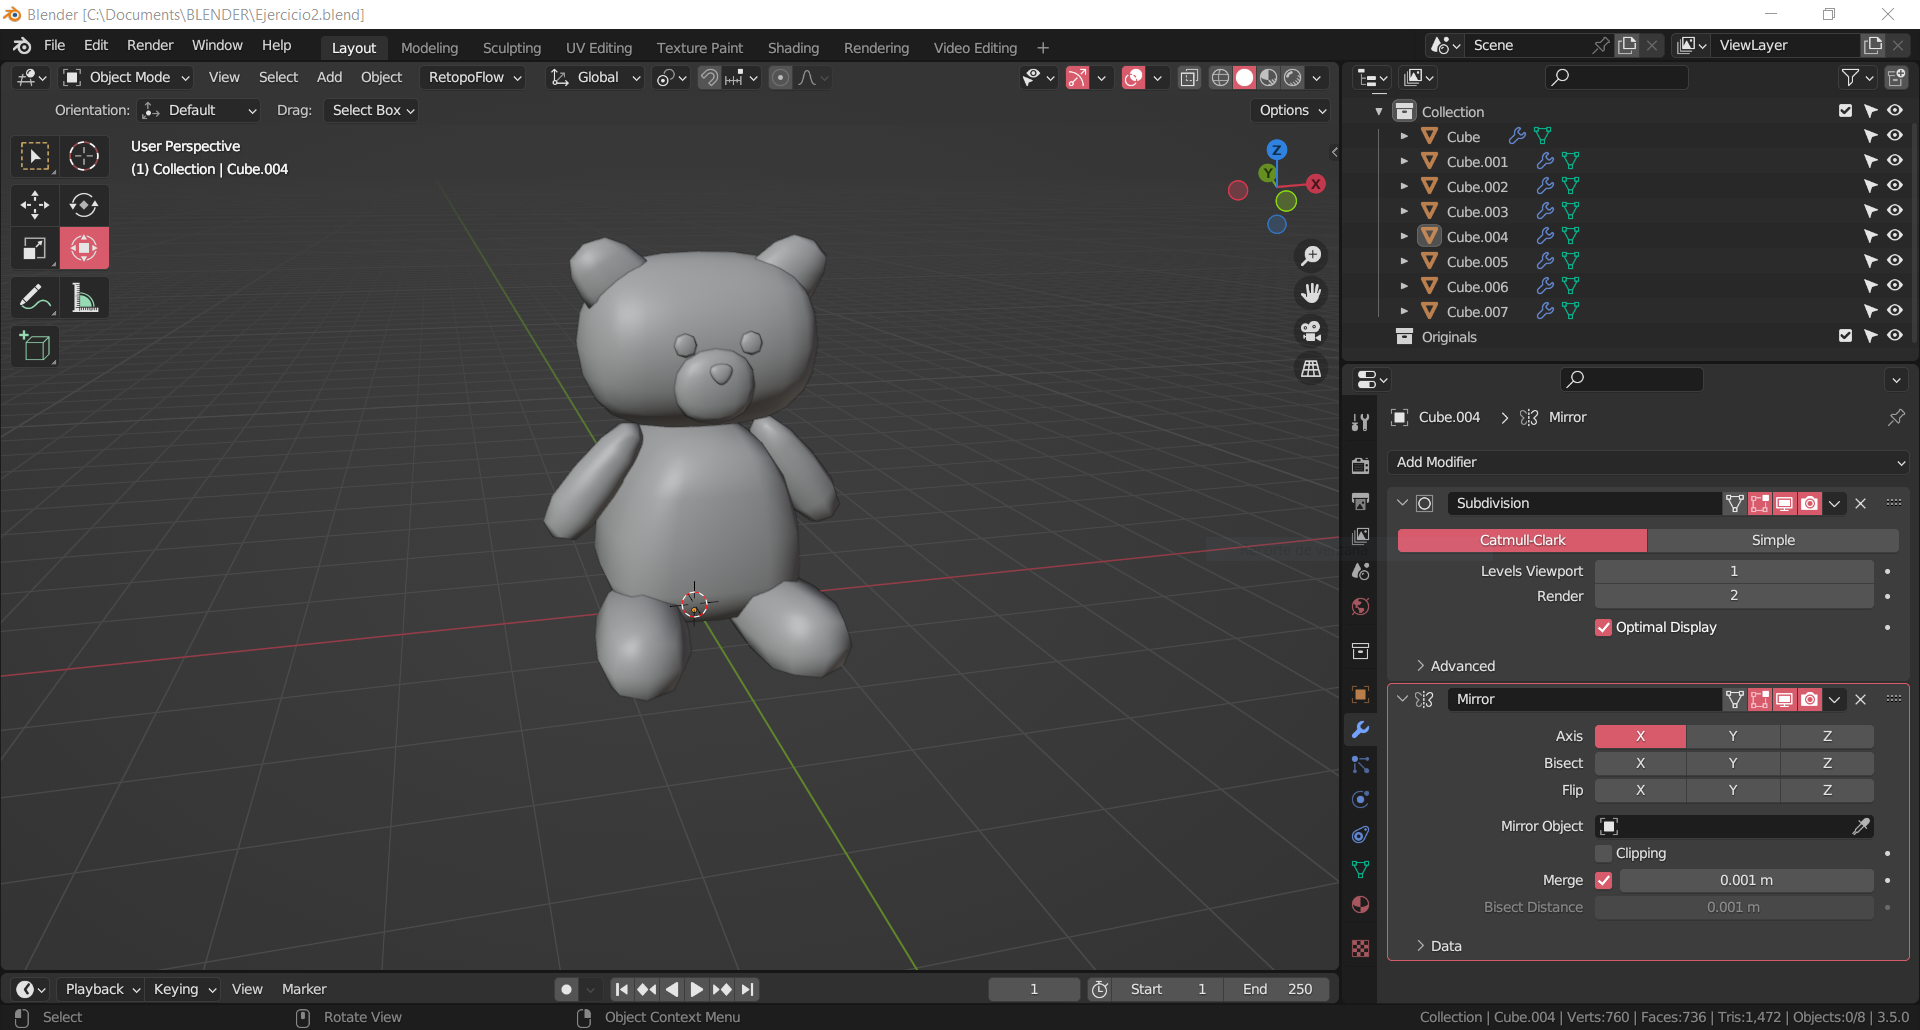Hide Cube.003 using its eye icon

1894,211
